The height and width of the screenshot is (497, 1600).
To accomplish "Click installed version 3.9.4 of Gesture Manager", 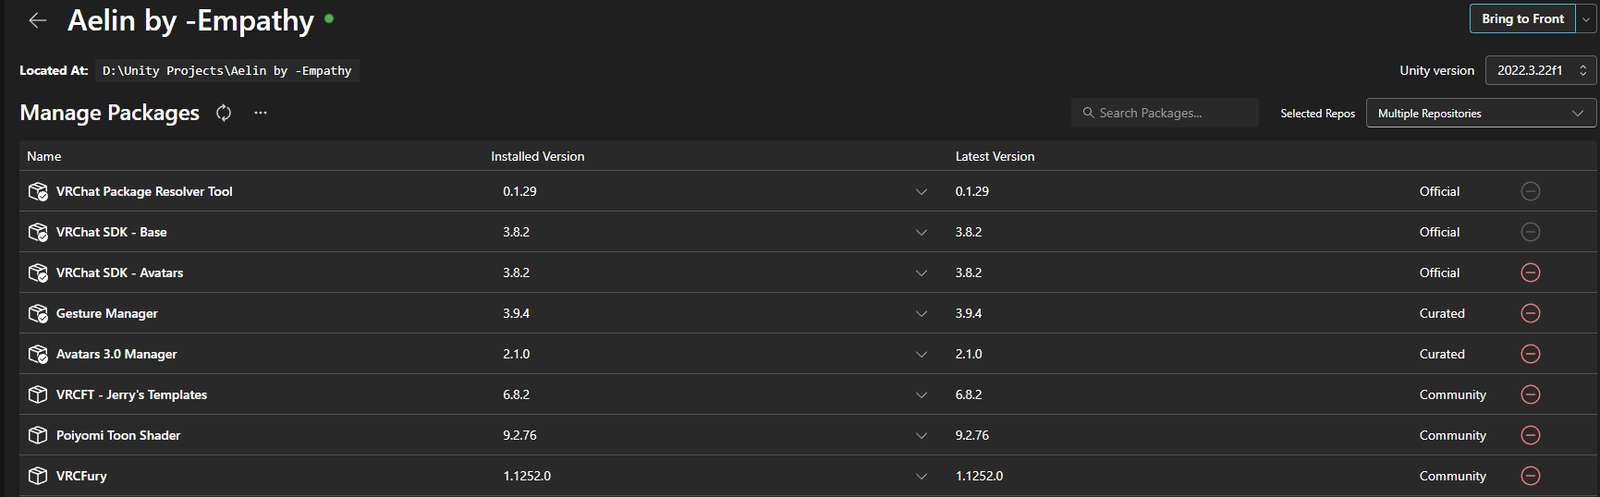I will point(516,313).
